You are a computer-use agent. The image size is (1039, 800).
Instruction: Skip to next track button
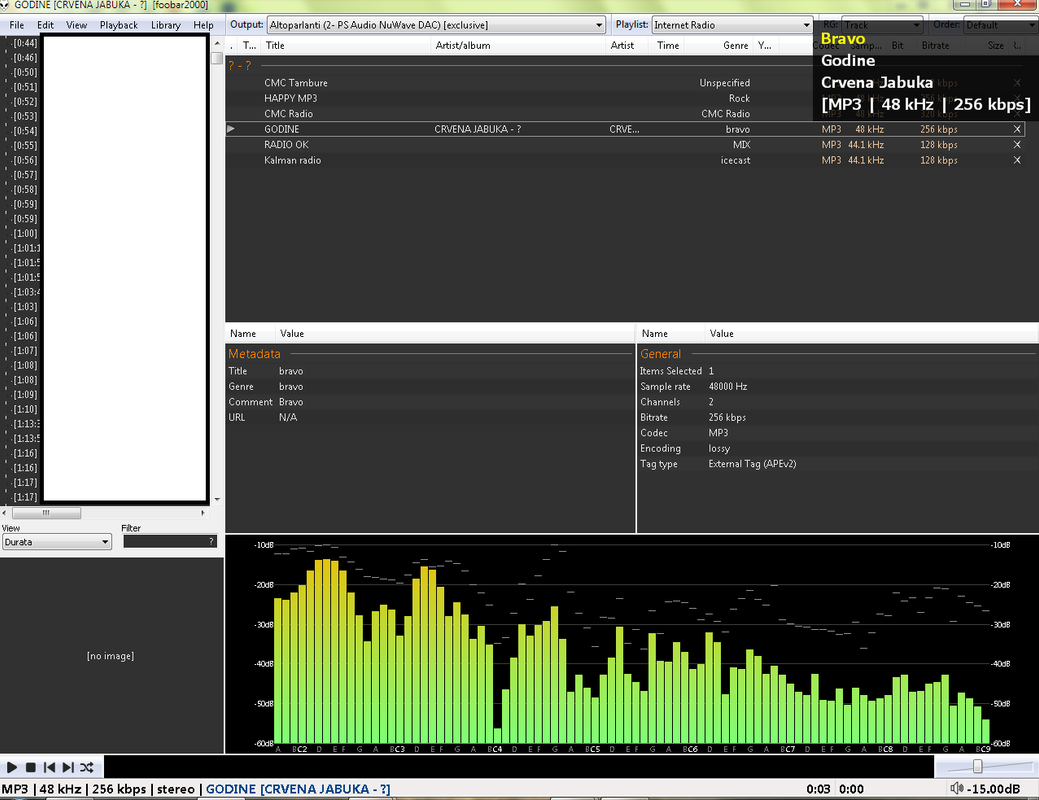[x=68, y=767]
